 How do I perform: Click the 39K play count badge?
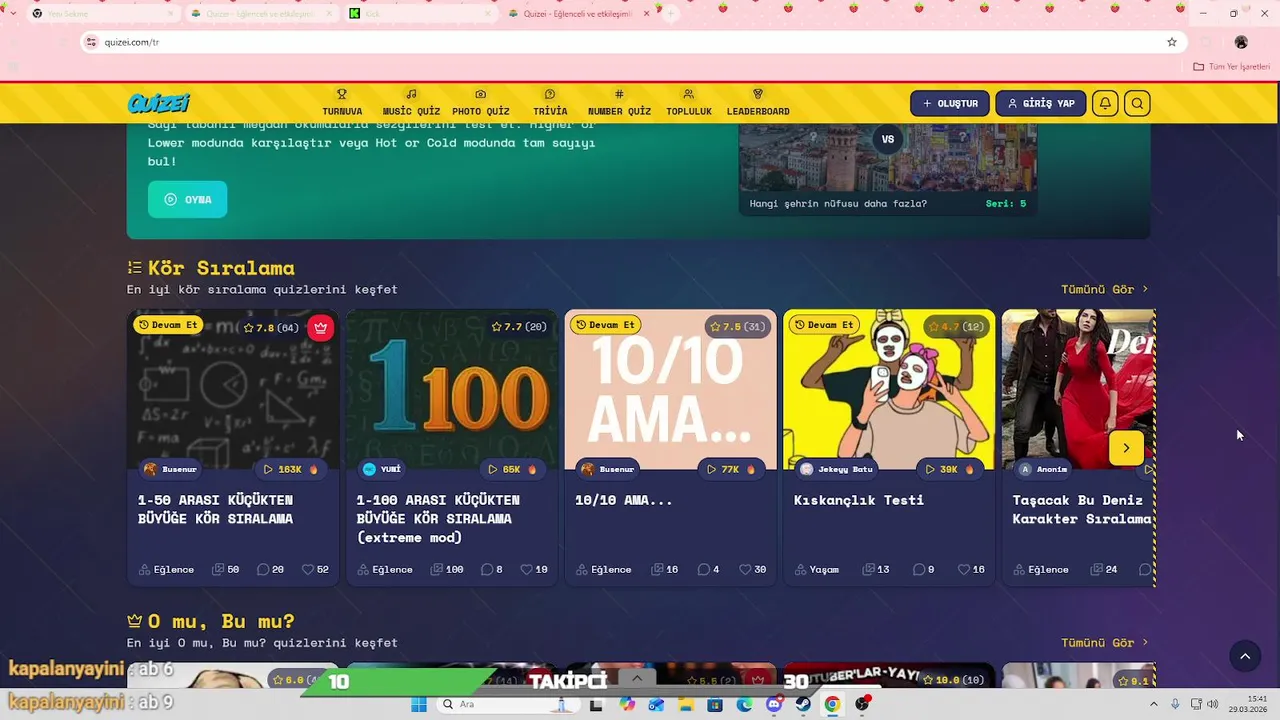point(948,469)
